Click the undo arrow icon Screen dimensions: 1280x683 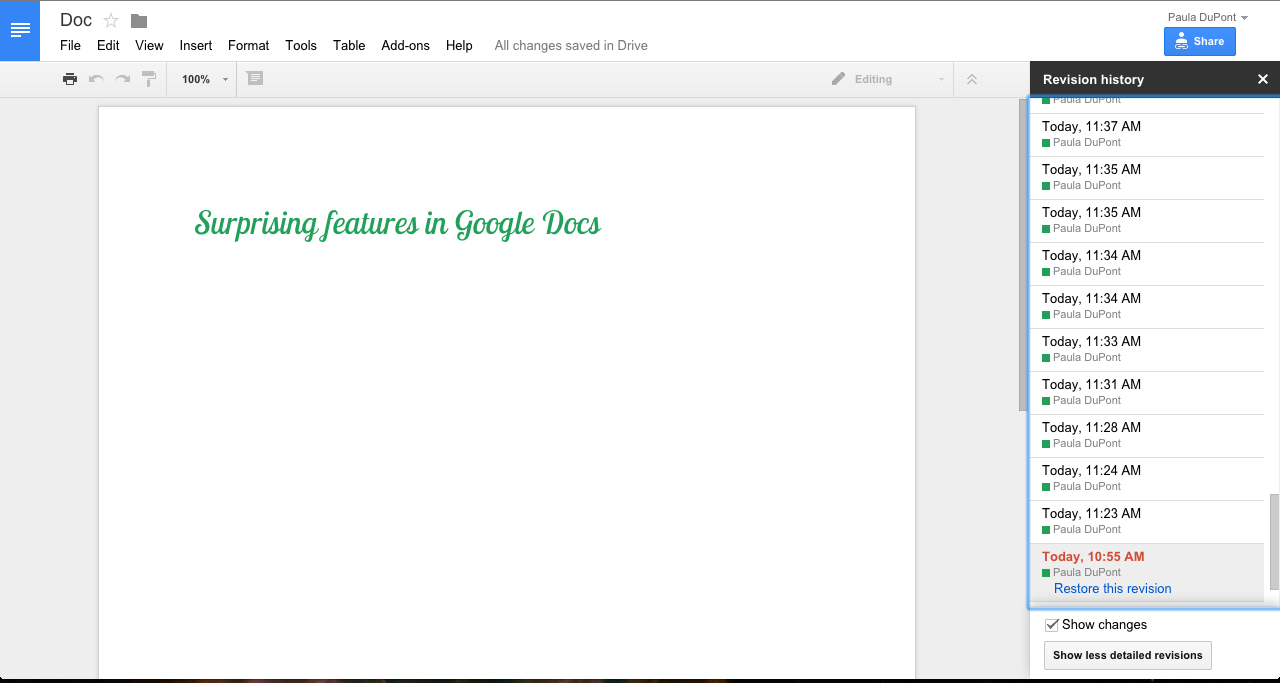96,79
